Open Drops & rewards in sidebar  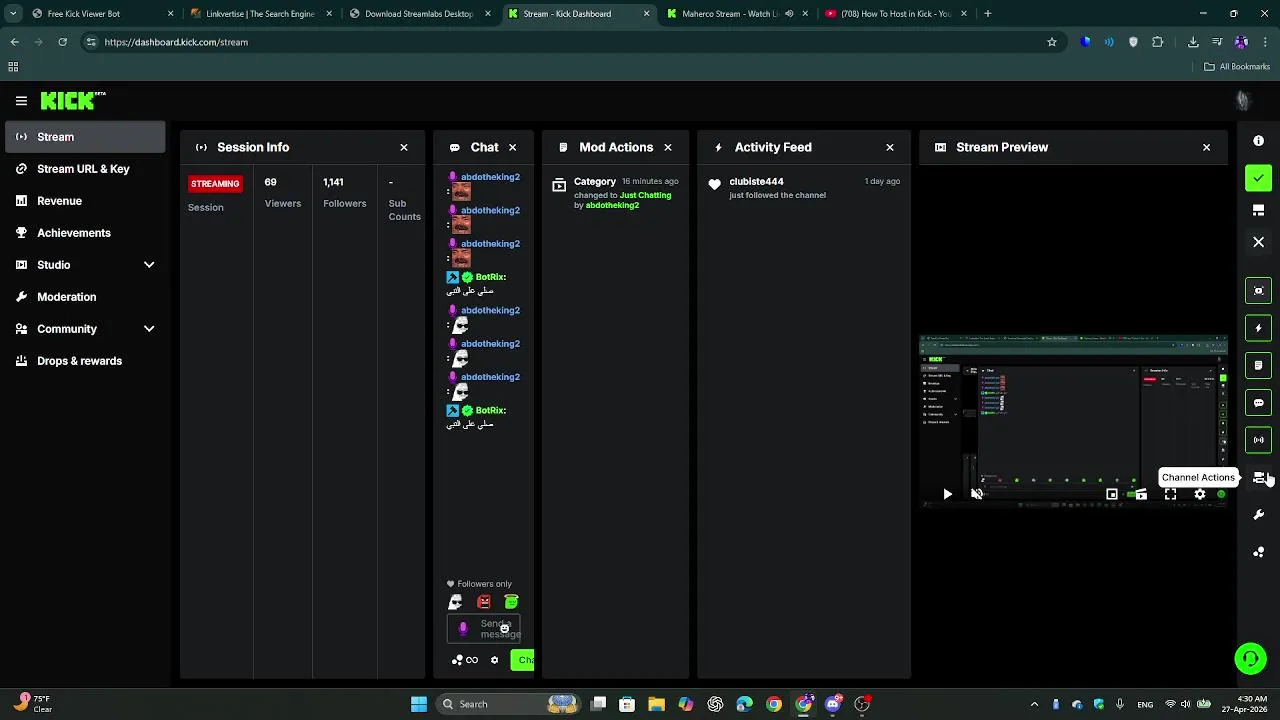pos(85,361)
